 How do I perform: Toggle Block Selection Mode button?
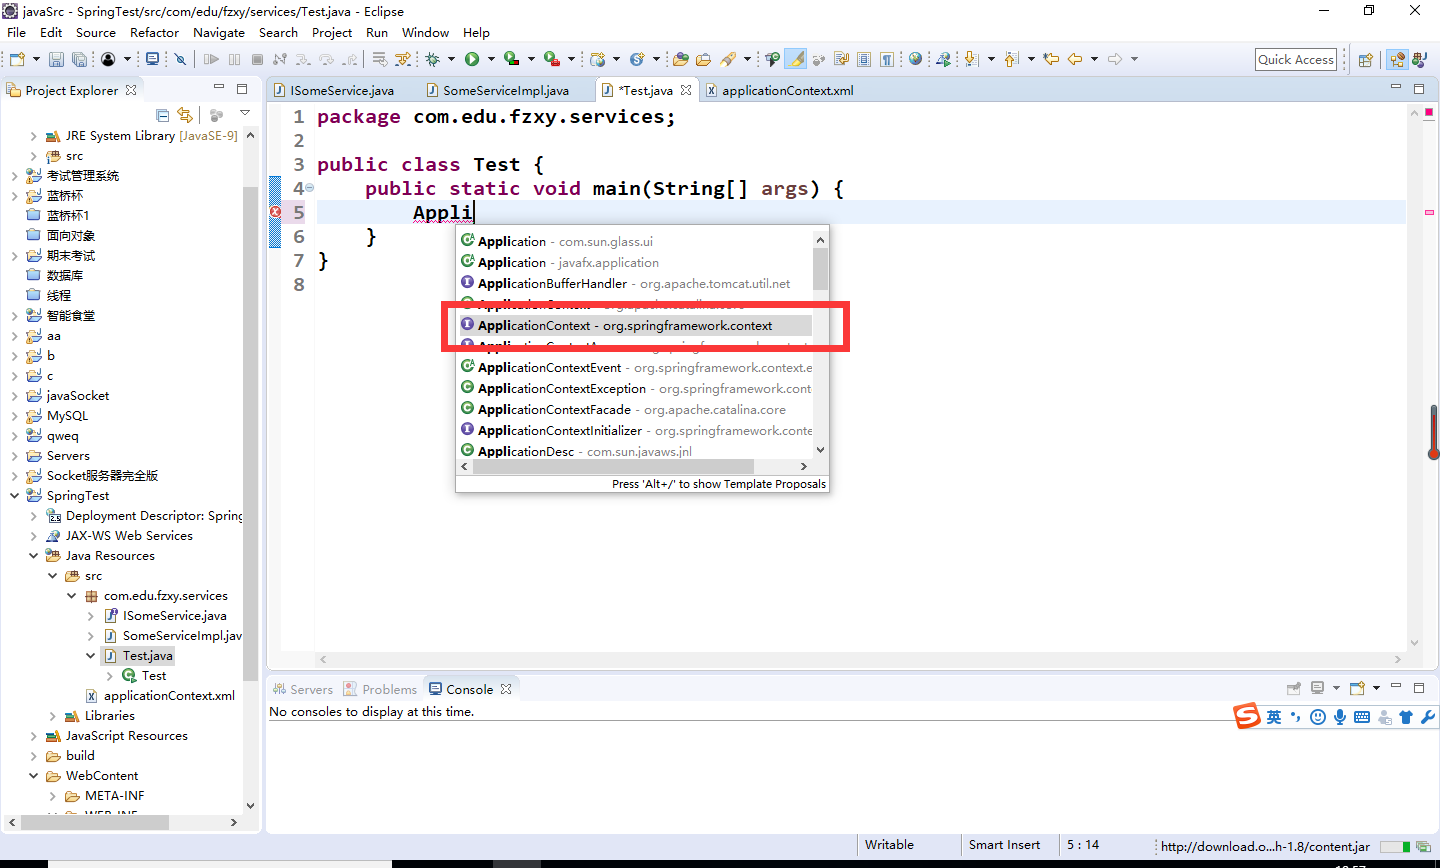(864, 60)
